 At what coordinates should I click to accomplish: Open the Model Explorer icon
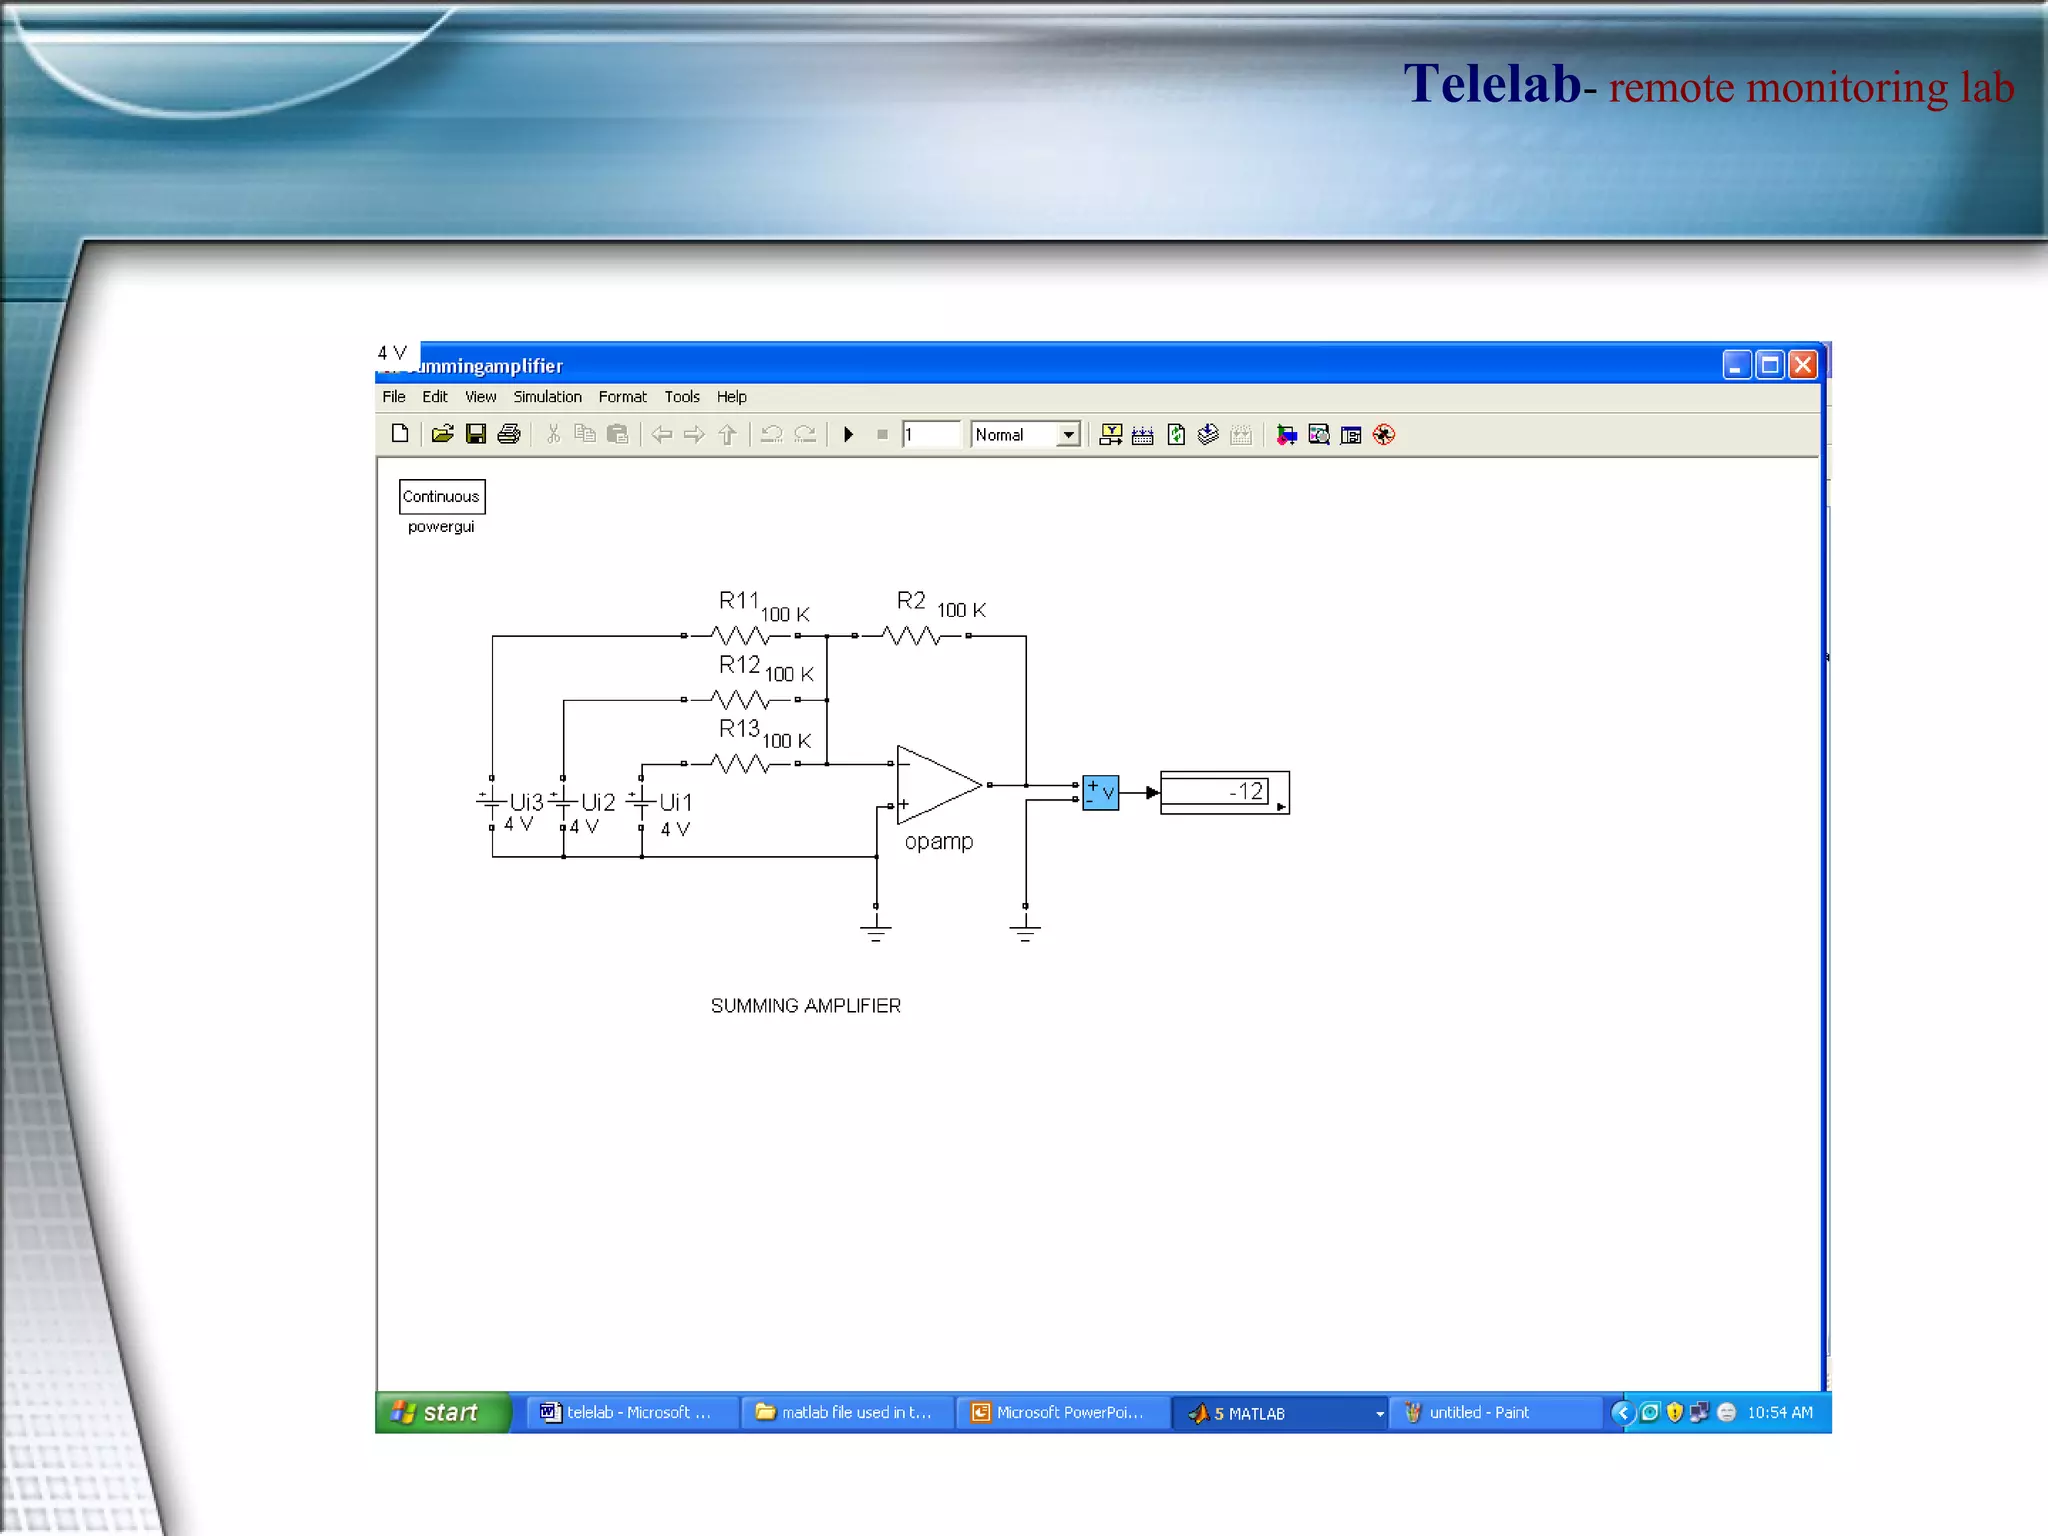click(x=1319, y=434)
